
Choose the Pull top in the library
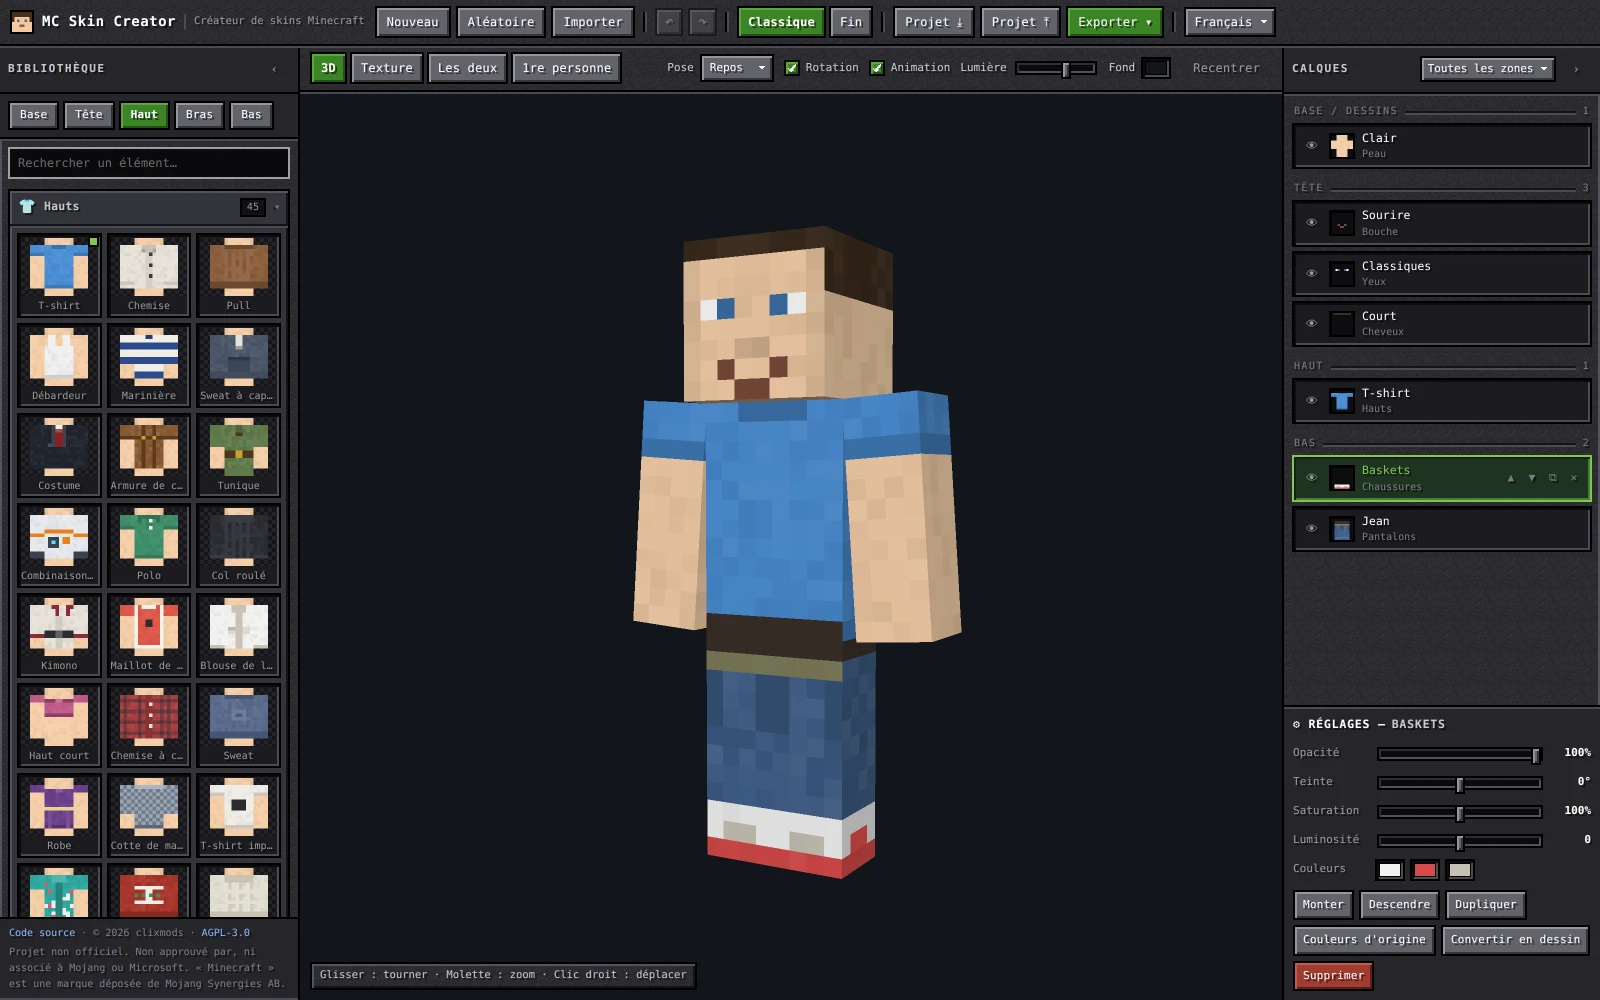point(238,275)
